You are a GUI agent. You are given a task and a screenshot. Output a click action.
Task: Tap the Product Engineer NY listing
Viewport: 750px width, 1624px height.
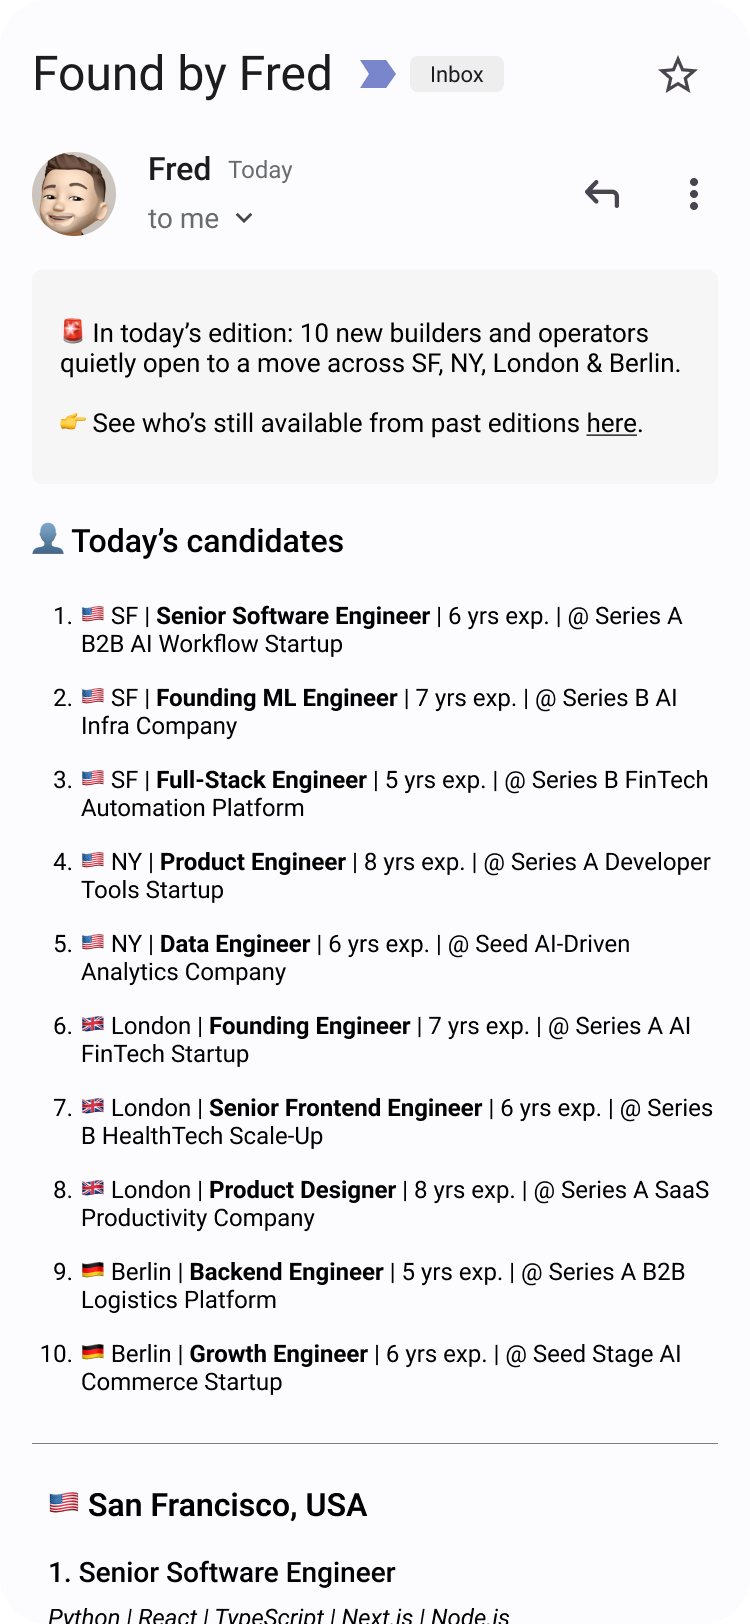(252, 862)
